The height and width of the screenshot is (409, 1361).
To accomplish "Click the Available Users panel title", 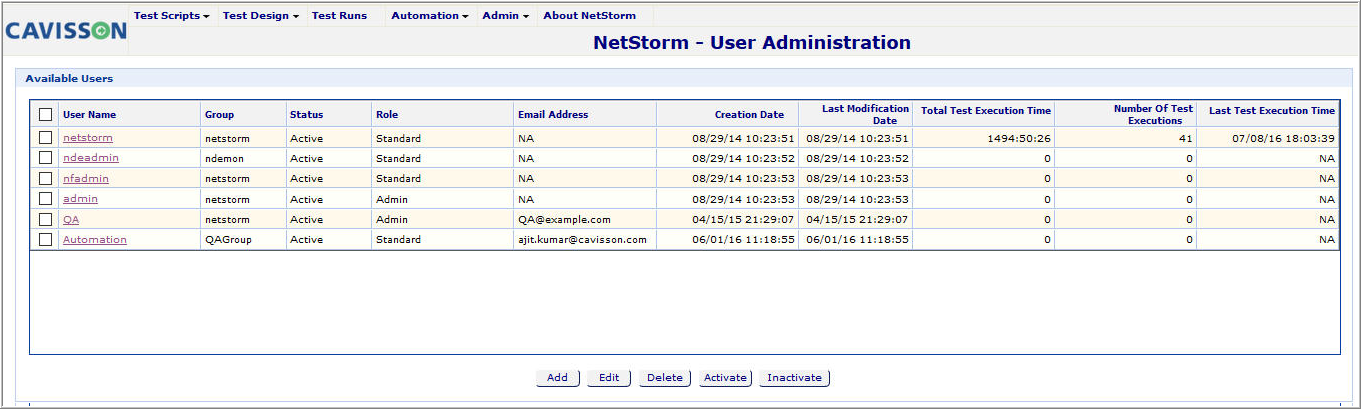I will (69, 78).
